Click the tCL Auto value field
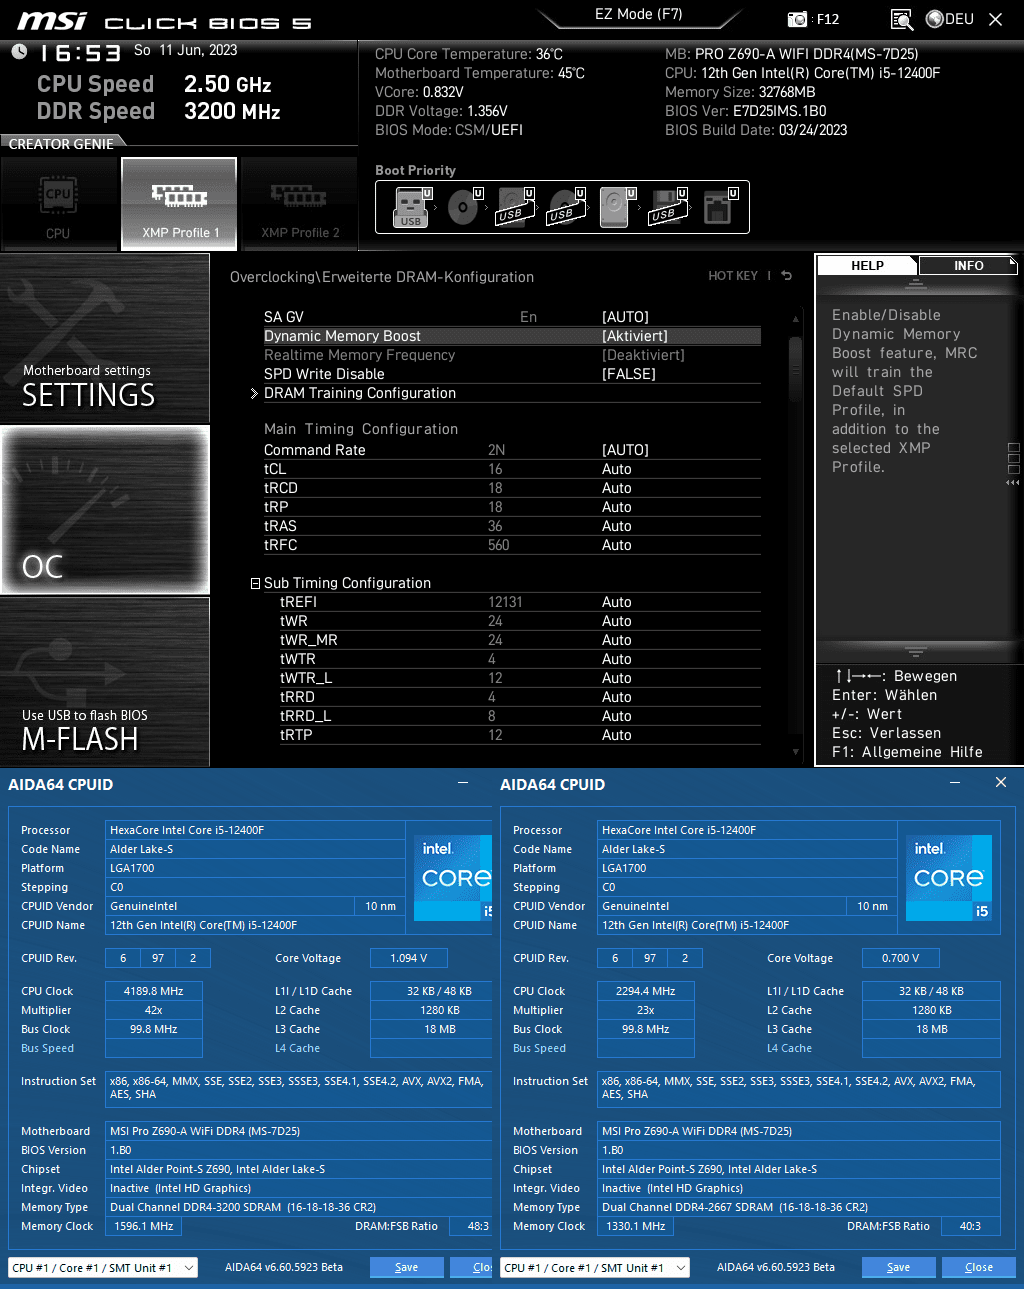1024x1289 pixels. pos(617,469)
